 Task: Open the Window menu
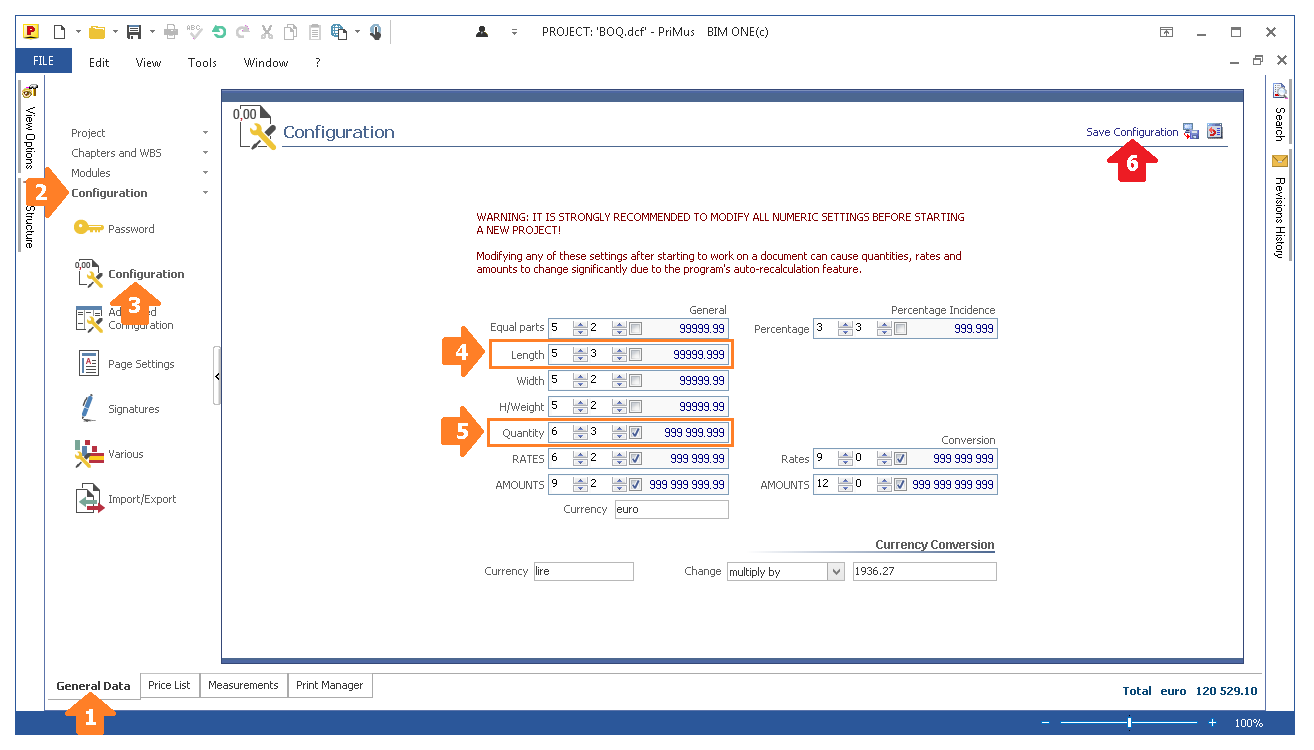[266, 62]
